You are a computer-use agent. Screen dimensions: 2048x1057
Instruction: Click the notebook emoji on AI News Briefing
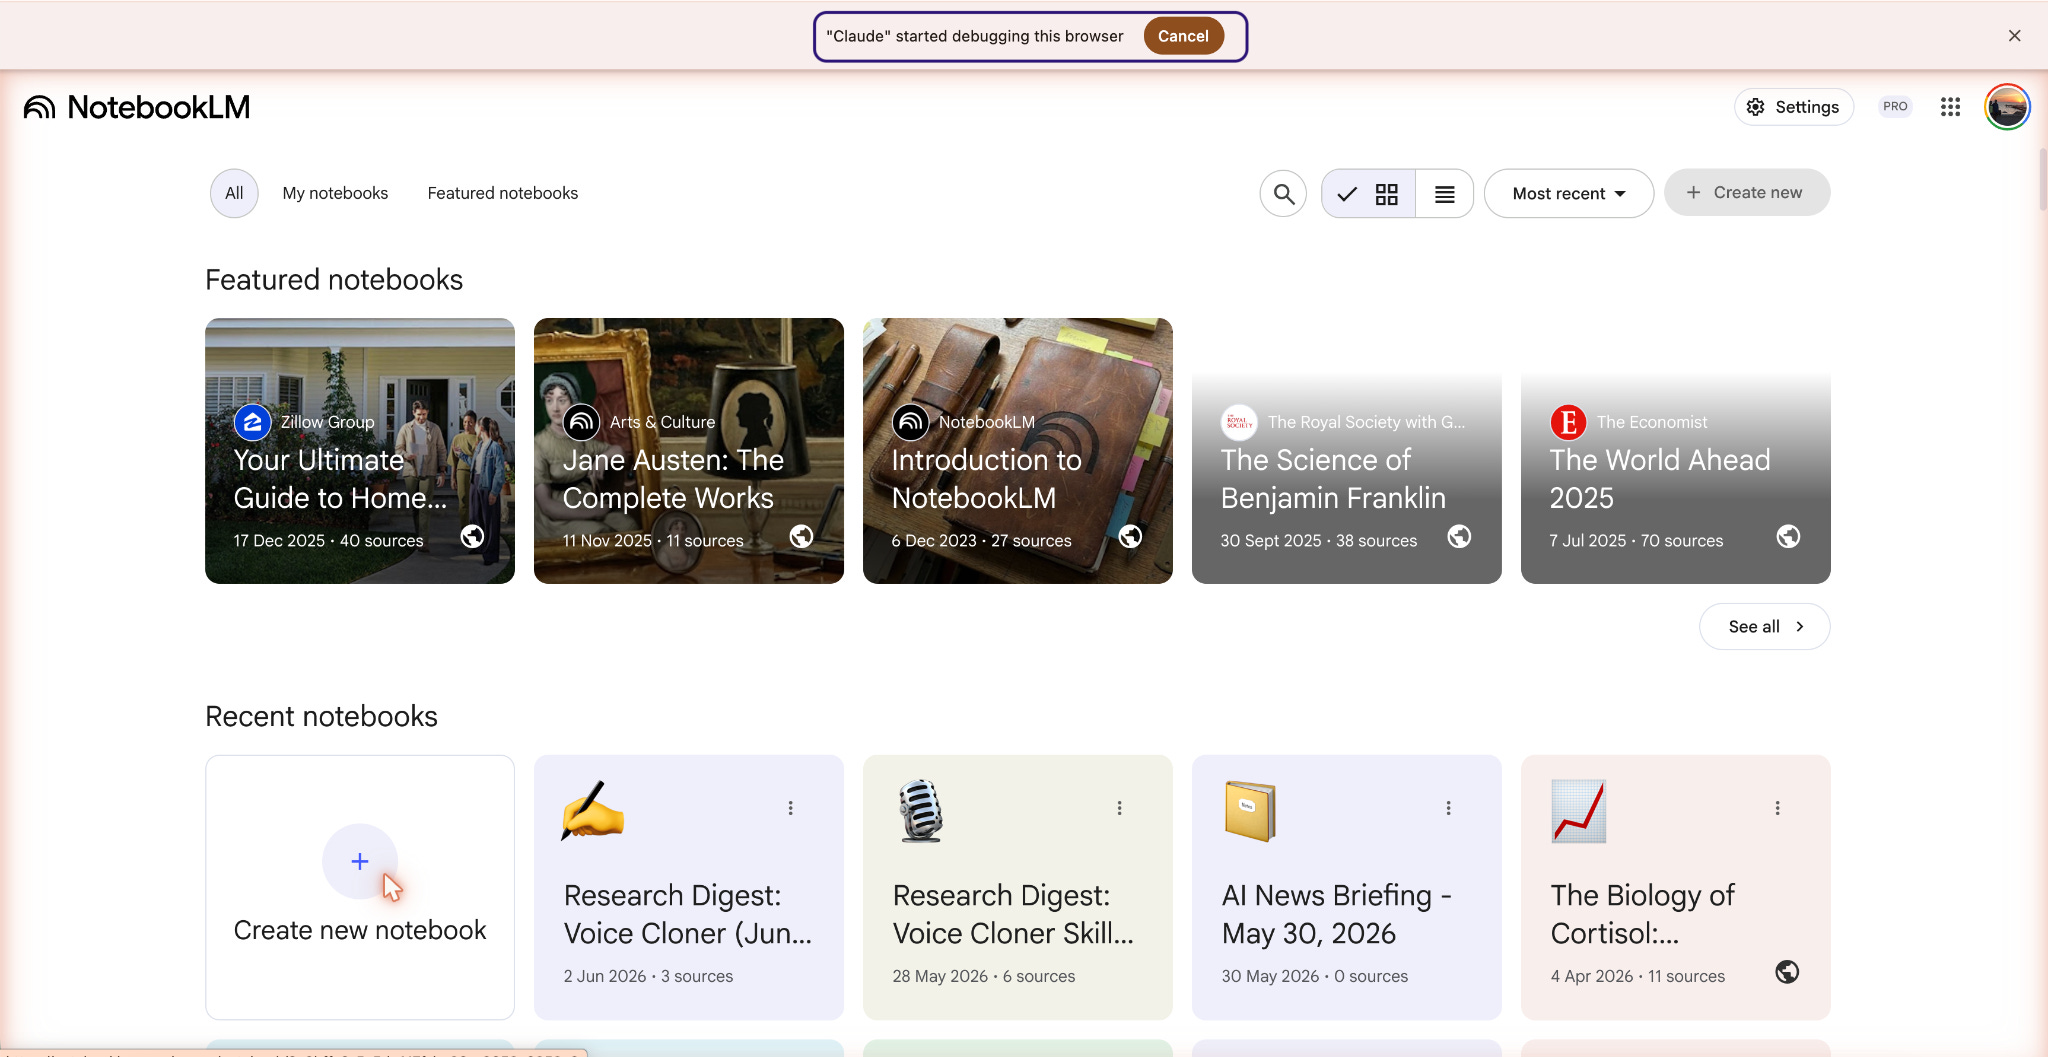pyautogui.click(x=1250, y=811)
